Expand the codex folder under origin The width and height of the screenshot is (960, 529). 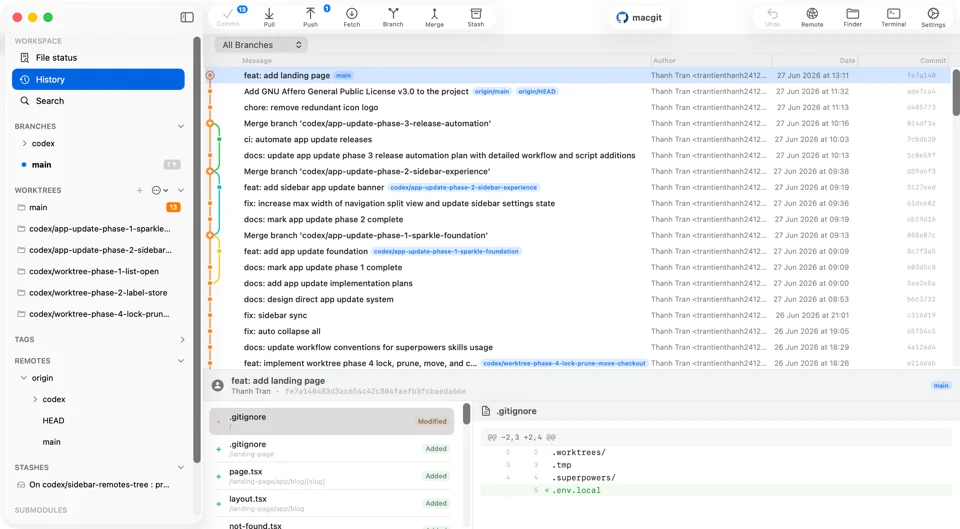click(35, 399)
